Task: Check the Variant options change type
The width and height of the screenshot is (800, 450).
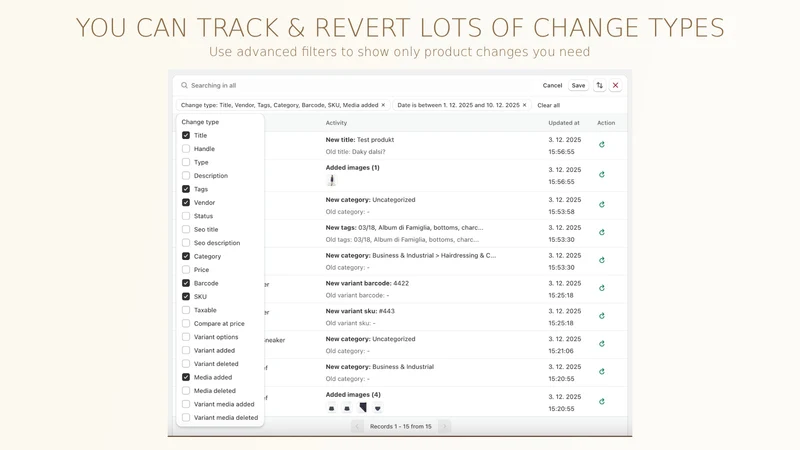Action: (x=186, y=337)
